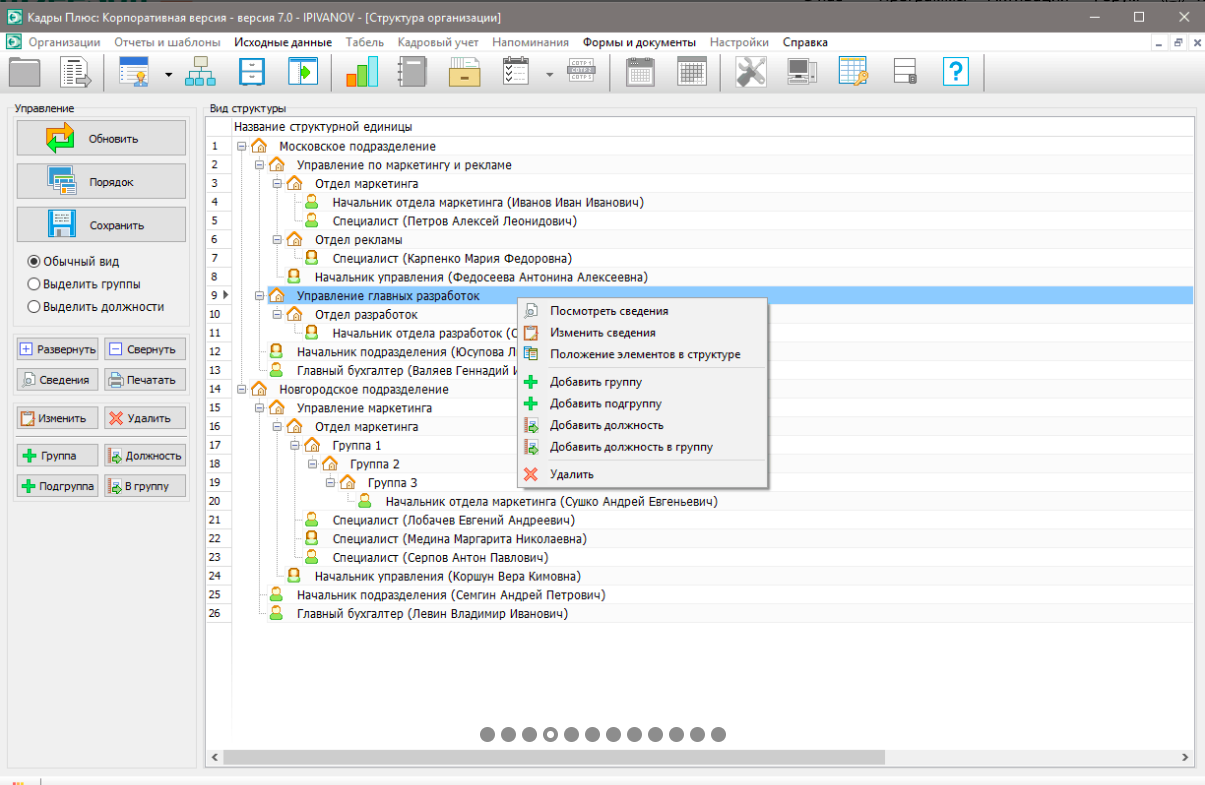Click the server database toolbar icon
Screen dimensions: 1205x785
[x=905, y=73]
